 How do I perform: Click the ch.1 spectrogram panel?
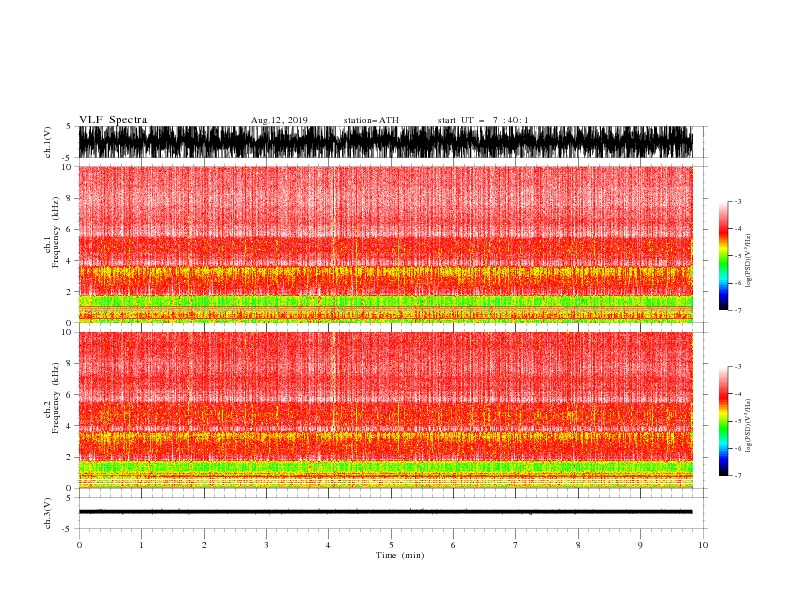coord(385,244)
